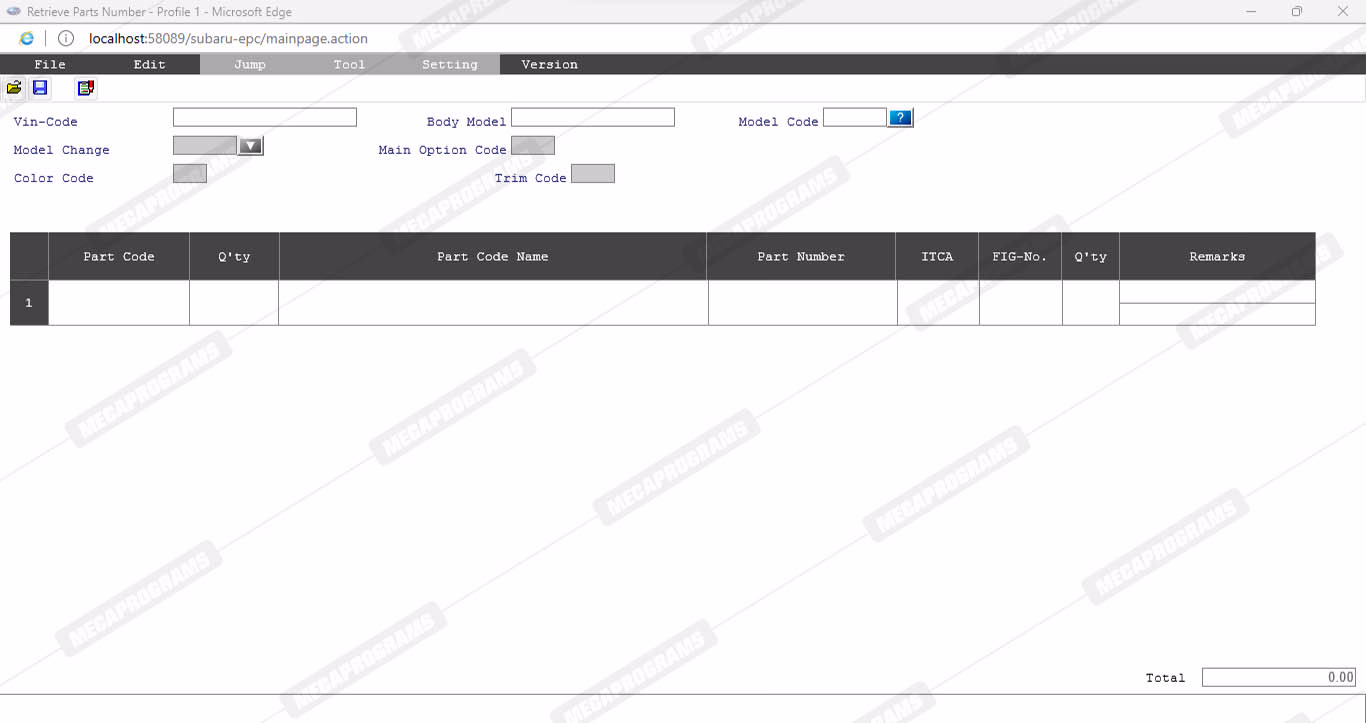Open the Model Change dropdown arrow
The height and width of the screenshot is (723, 1366).
point(251,146)
